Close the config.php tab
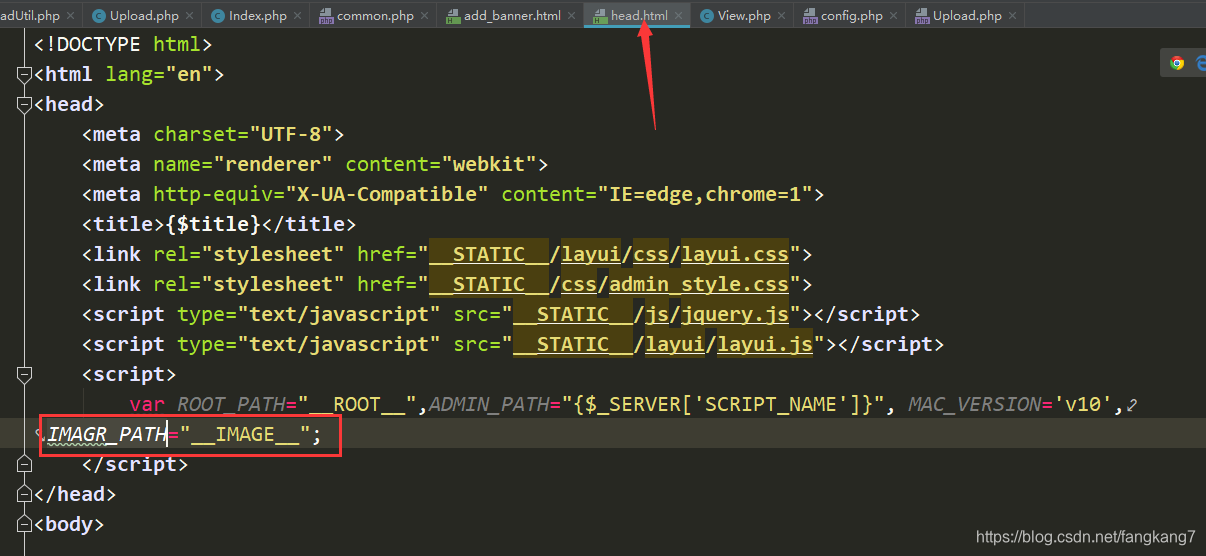This screenshot has width=1206, height=556. tap(894, 16)
